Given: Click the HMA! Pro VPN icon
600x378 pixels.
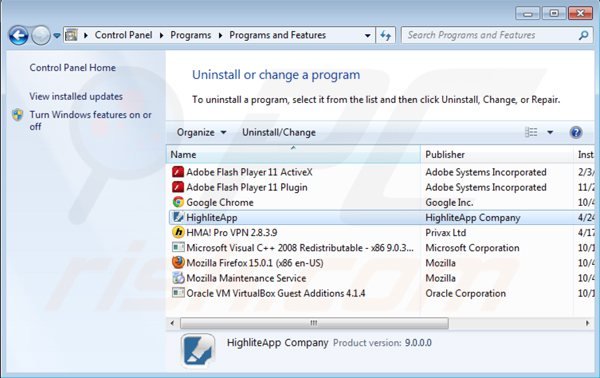Looking at the screenshot, I should click(x=178, y=232).
